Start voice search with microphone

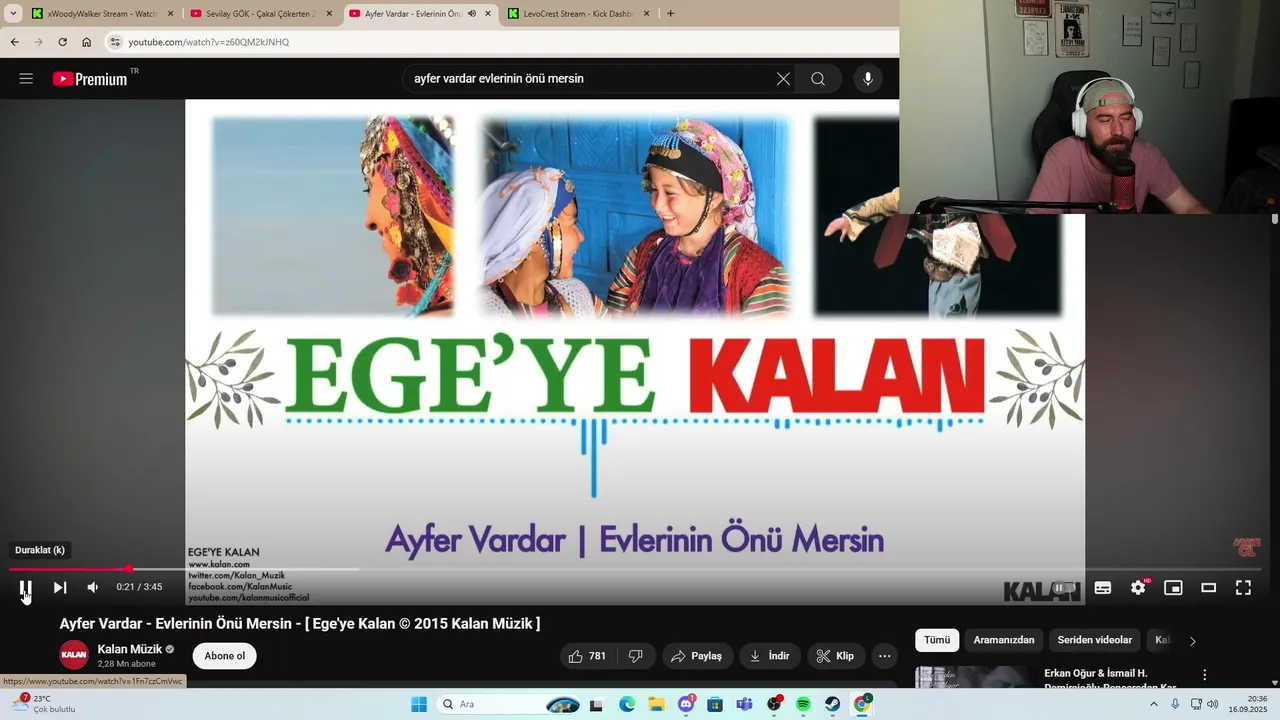tap(868, 79)
